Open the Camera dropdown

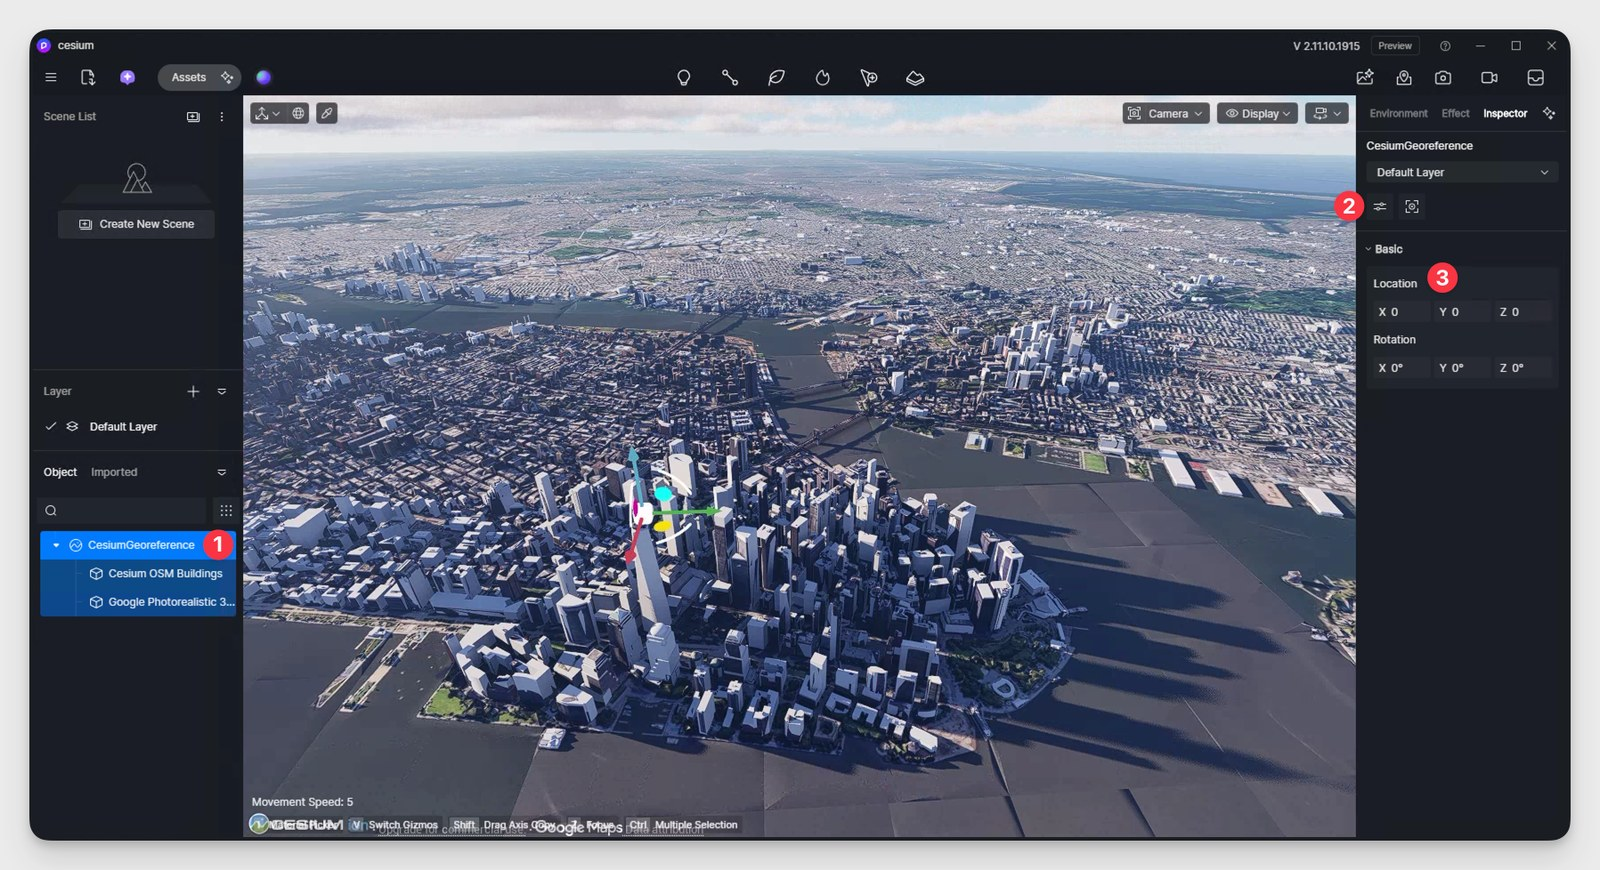tap(1166, 113)
